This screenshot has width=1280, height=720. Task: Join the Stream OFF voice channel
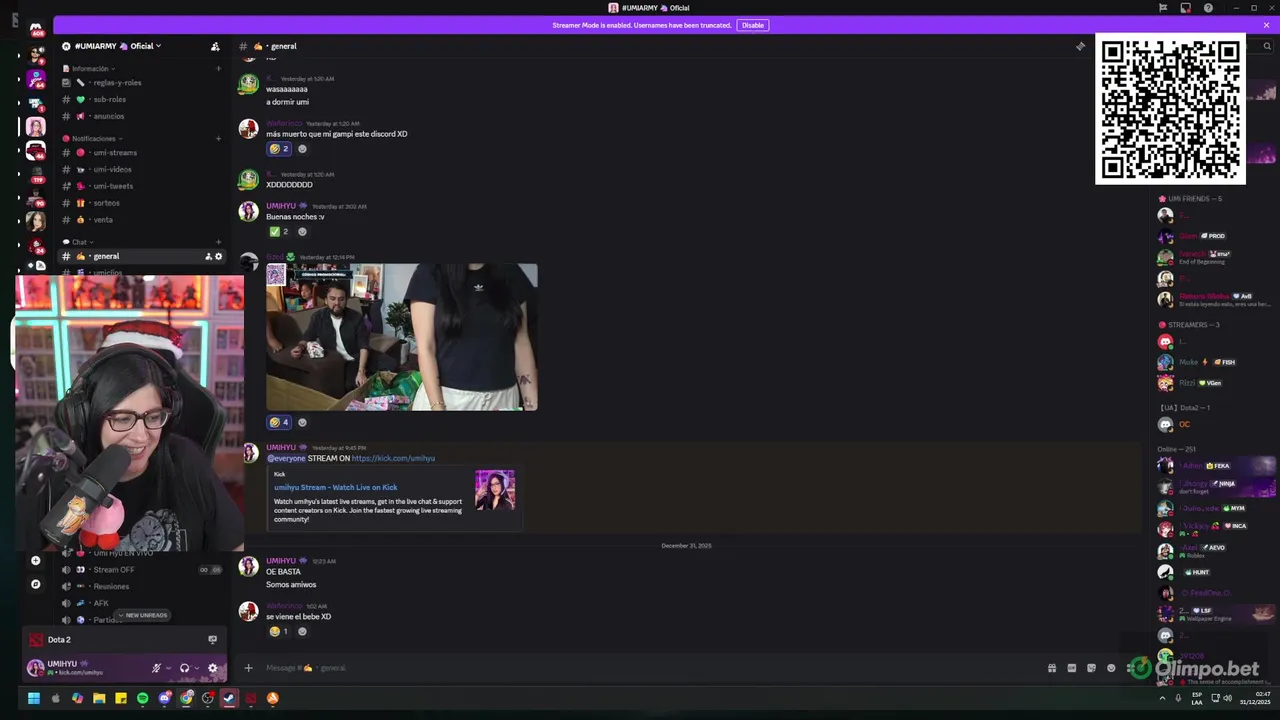pos(140,570)
